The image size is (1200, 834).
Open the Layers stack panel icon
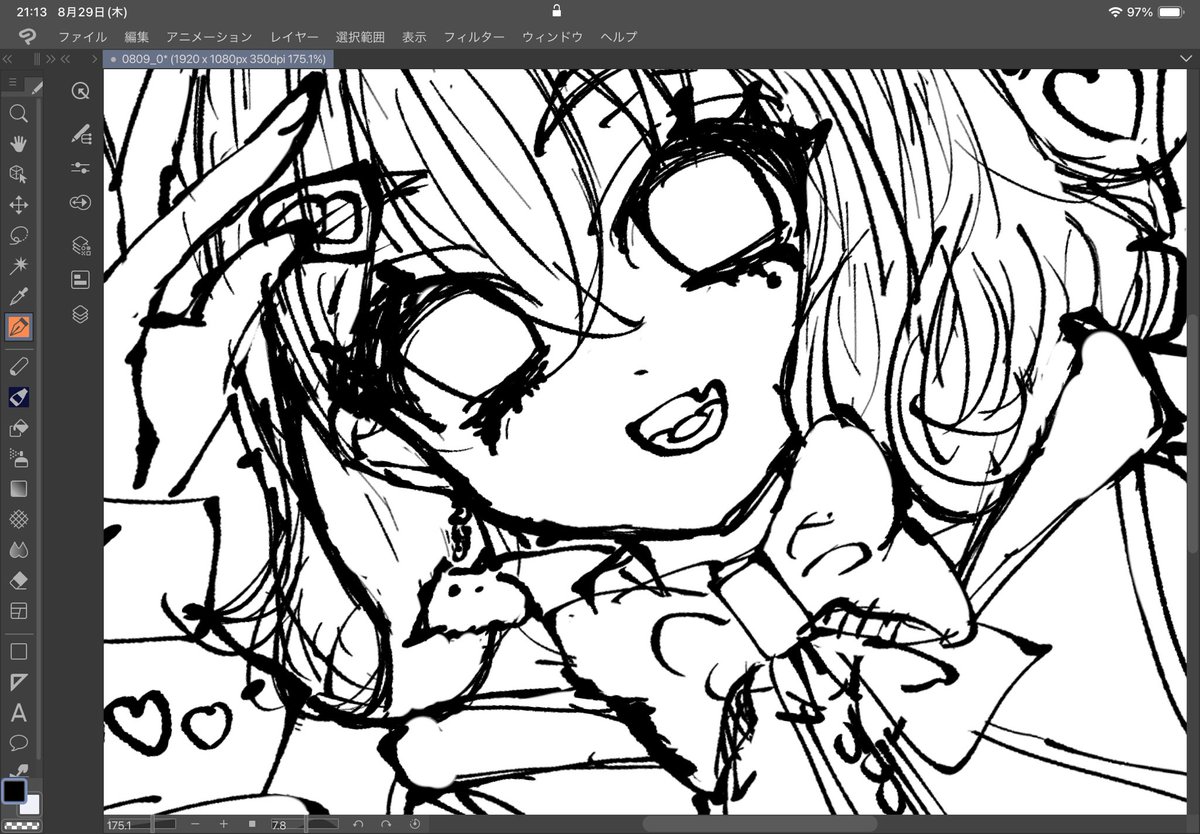(81, 314)
